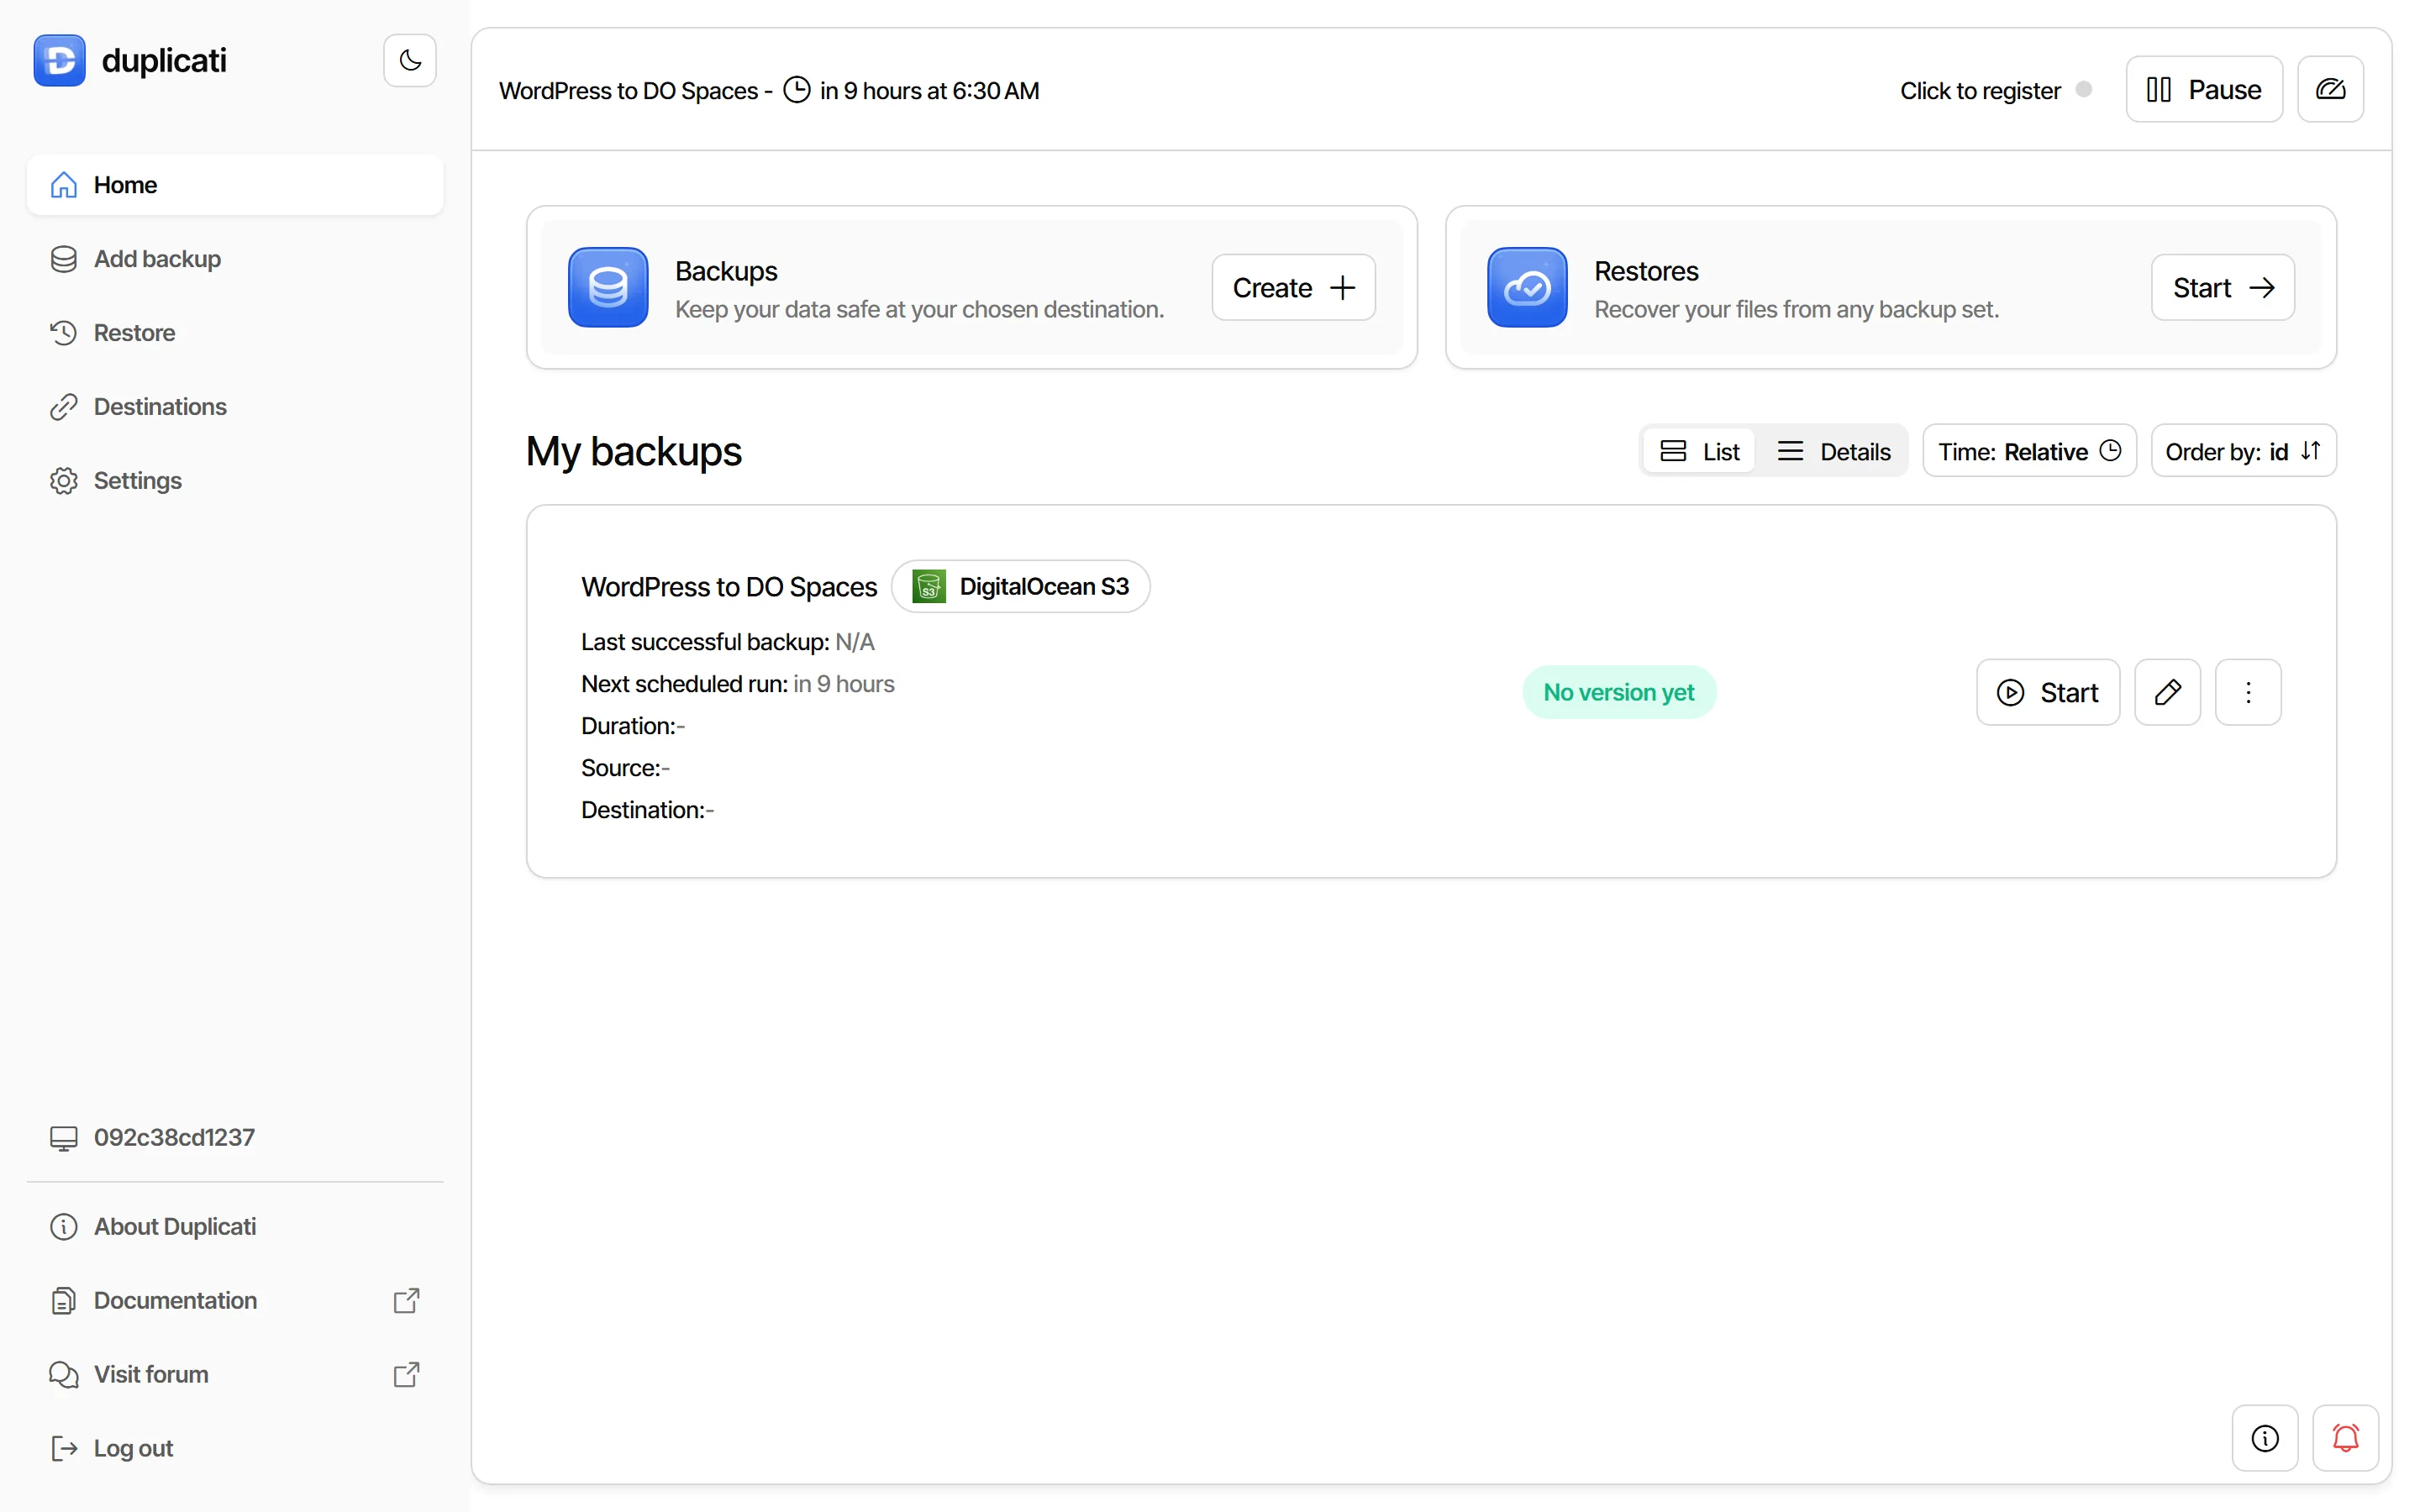2420x1512 pixels.
Task: Click the machine name 092c38cd1237
Action: (x=174, y=1137)
